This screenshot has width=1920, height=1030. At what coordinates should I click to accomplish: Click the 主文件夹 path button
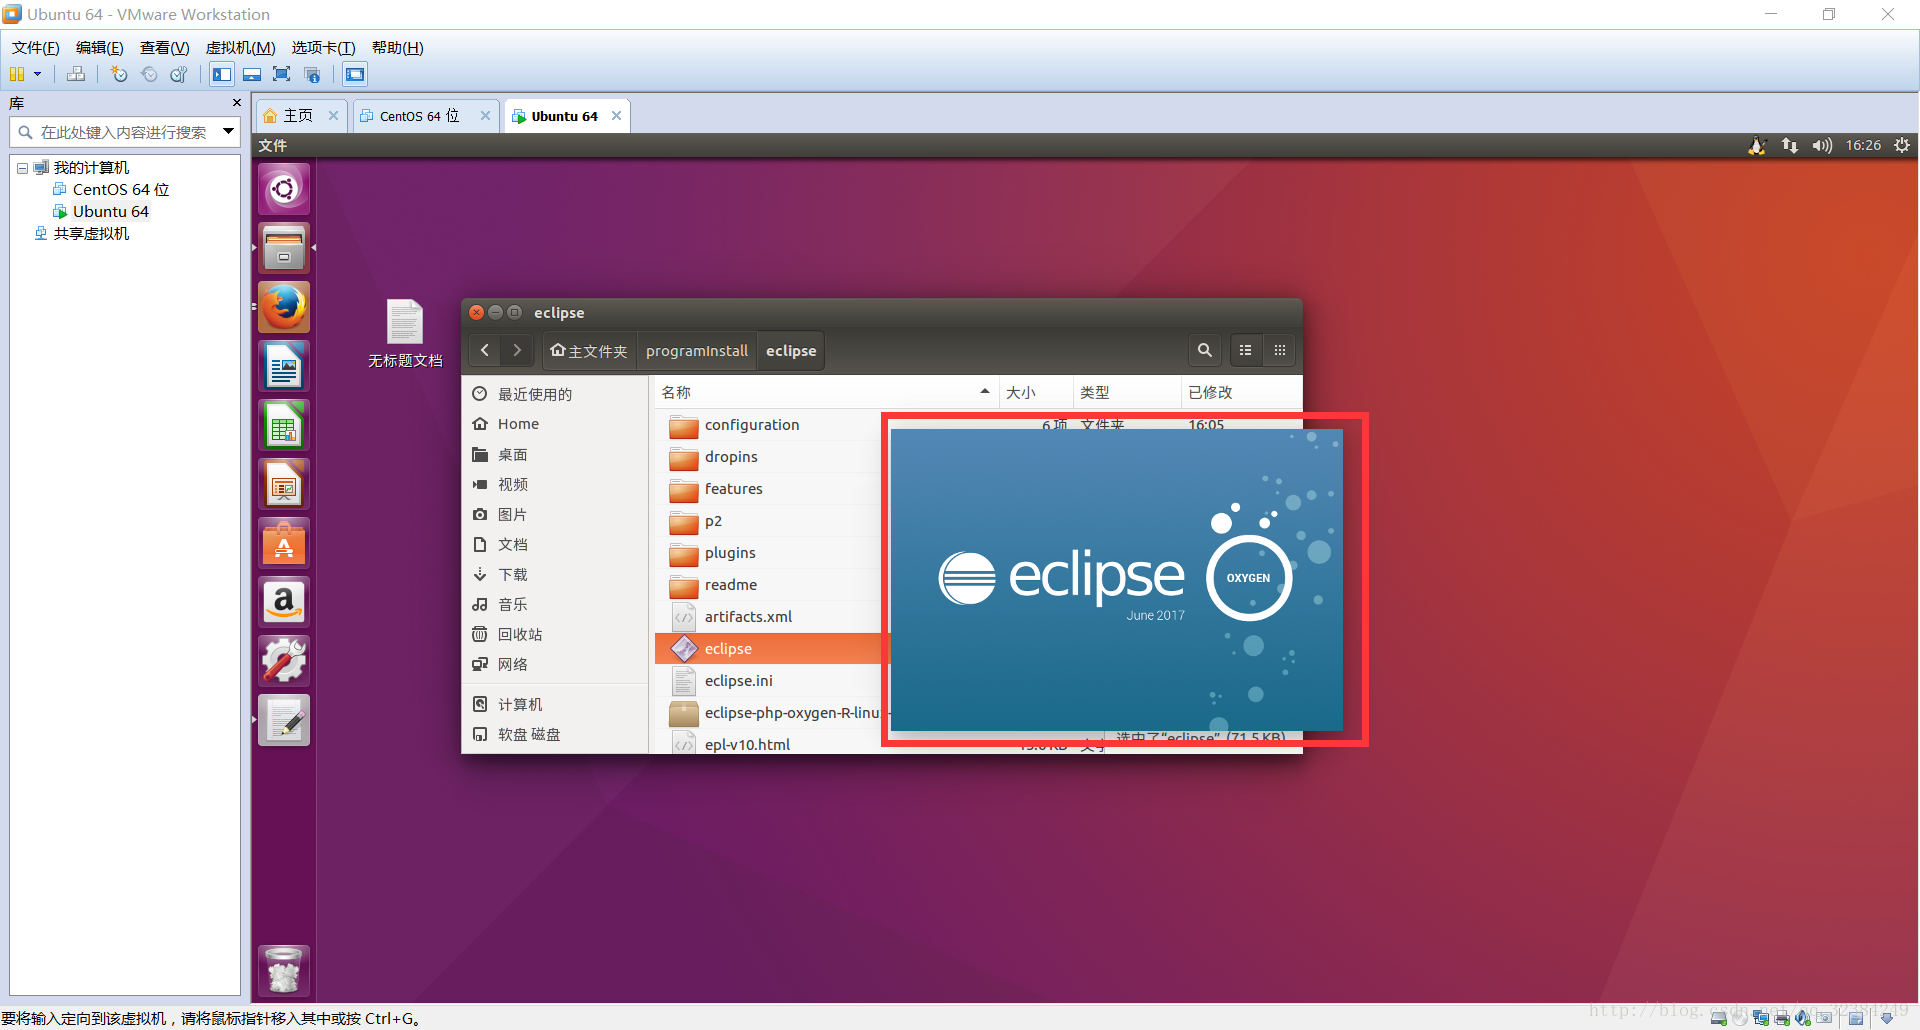(589, 351)
